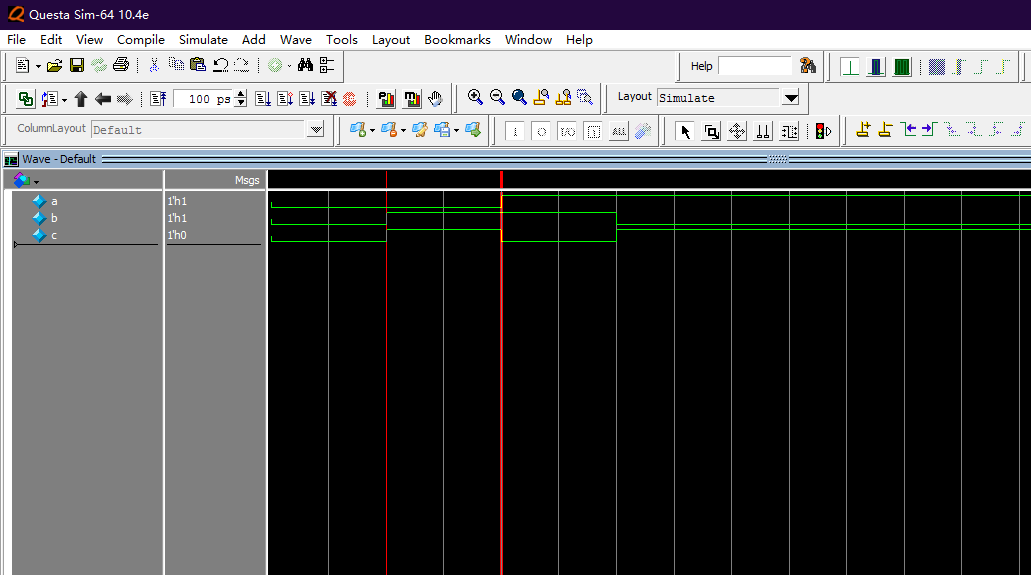Save with the floppy disk icon
Screen dimensions: 1031x575
coord(77,65)
